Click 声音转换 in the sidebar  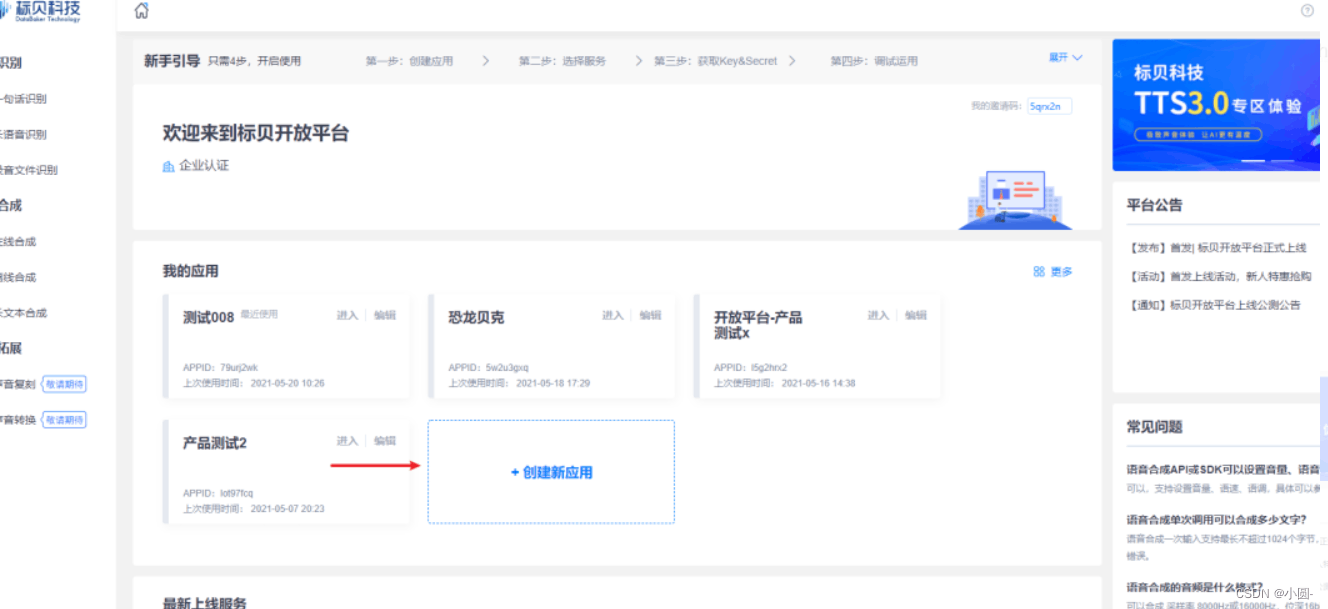pyautogui.click(x=18, y=420)
